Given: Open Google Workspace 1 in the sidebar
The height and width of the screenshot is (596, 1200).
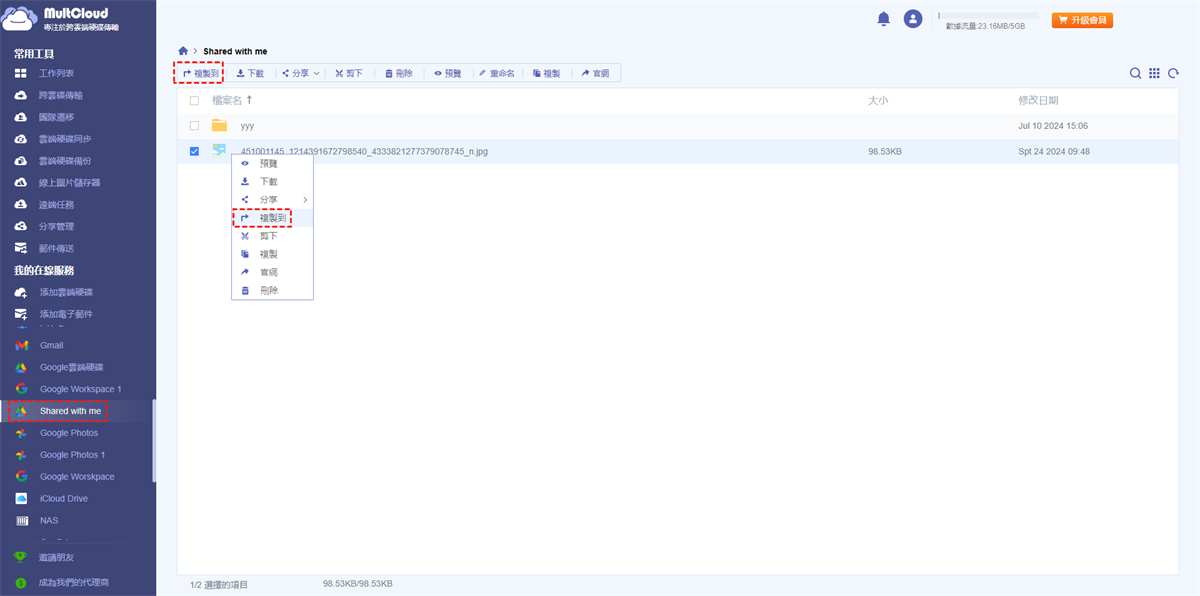Looking at the screenshot, I should 80,389.
